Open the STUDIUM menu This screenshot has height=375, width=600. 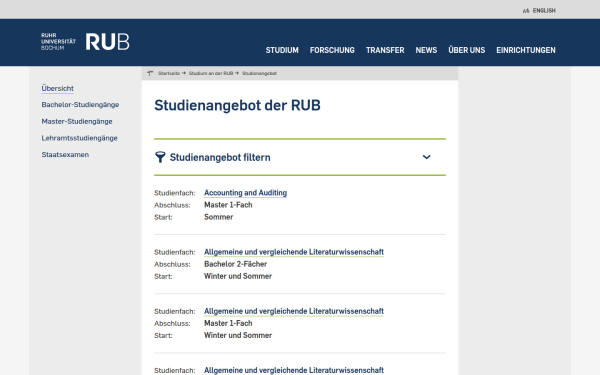coord(282,50)
